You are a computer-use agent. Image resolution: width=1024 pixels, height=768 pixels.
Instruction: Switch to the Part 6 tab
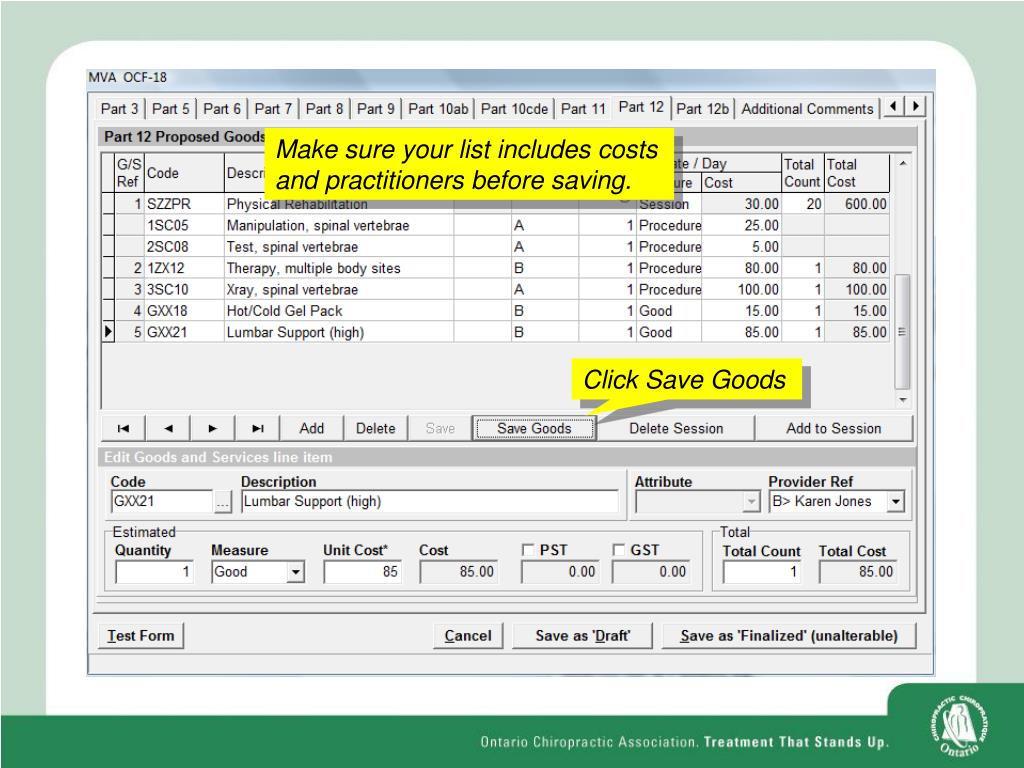click(x=222, y=109)
